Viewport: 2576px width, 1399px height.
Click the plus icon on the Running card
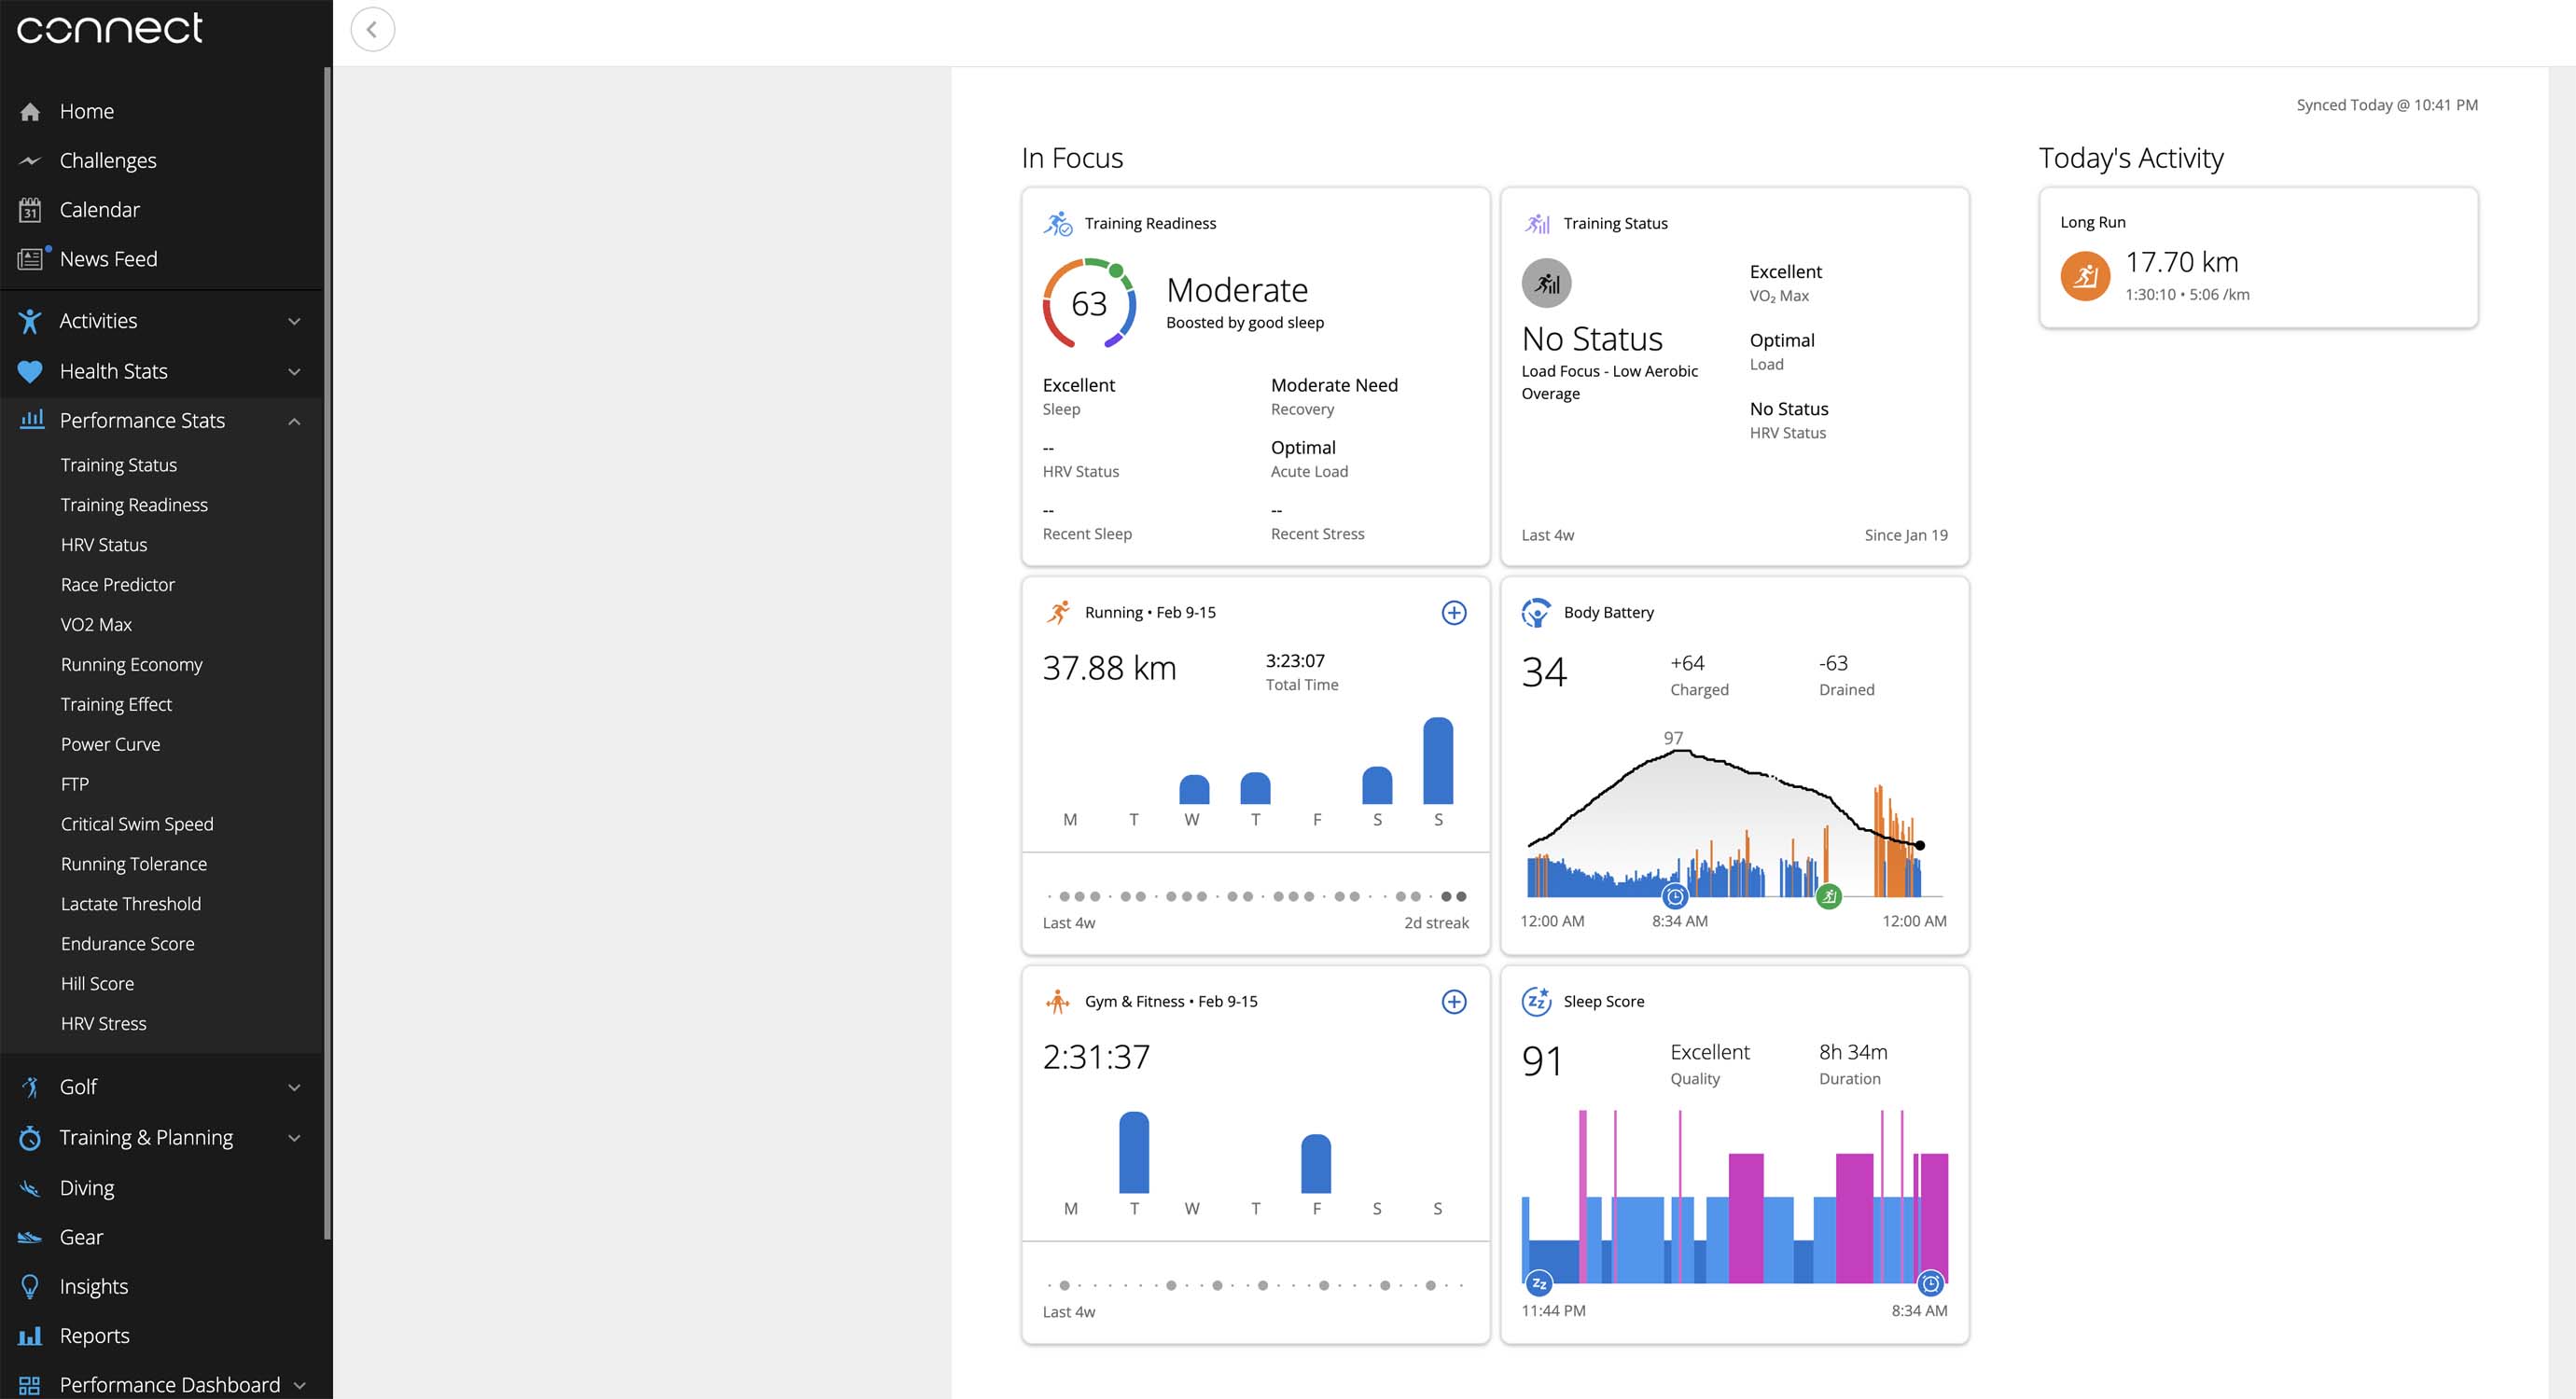click(x=1453, y=613)
